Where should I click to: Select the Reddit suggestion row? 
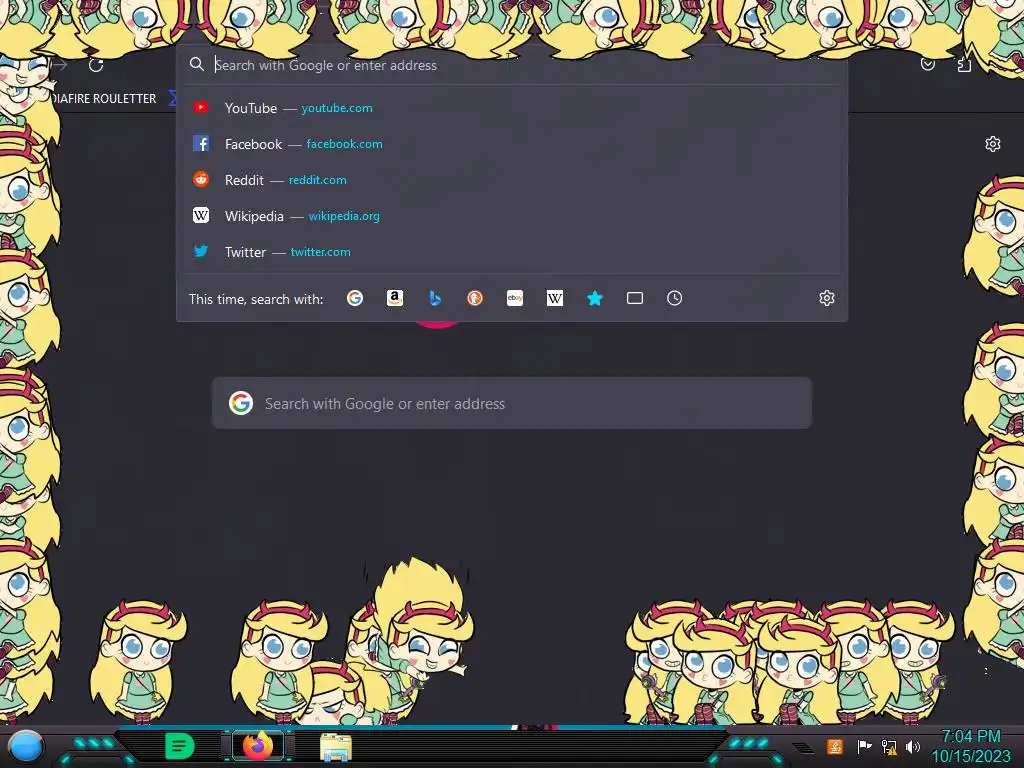[512, 180]
